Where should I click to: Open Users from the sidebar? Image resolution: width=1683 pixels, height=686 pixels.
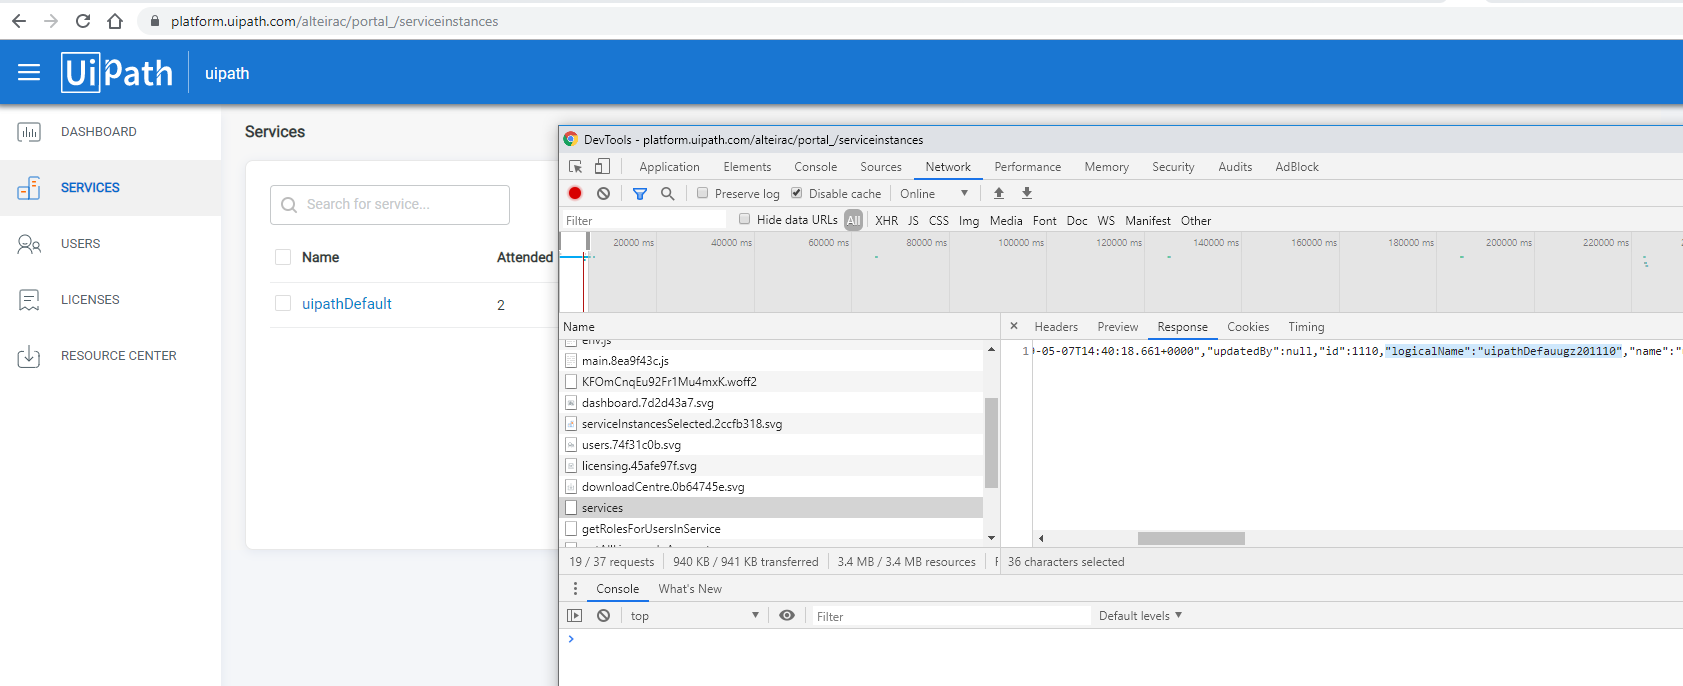click(110, 244)
